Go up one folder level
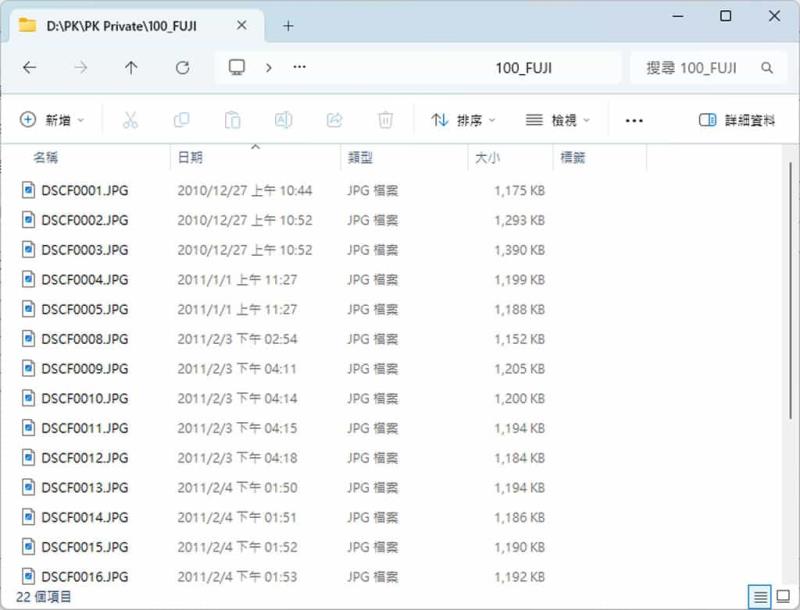 point(131,67)
